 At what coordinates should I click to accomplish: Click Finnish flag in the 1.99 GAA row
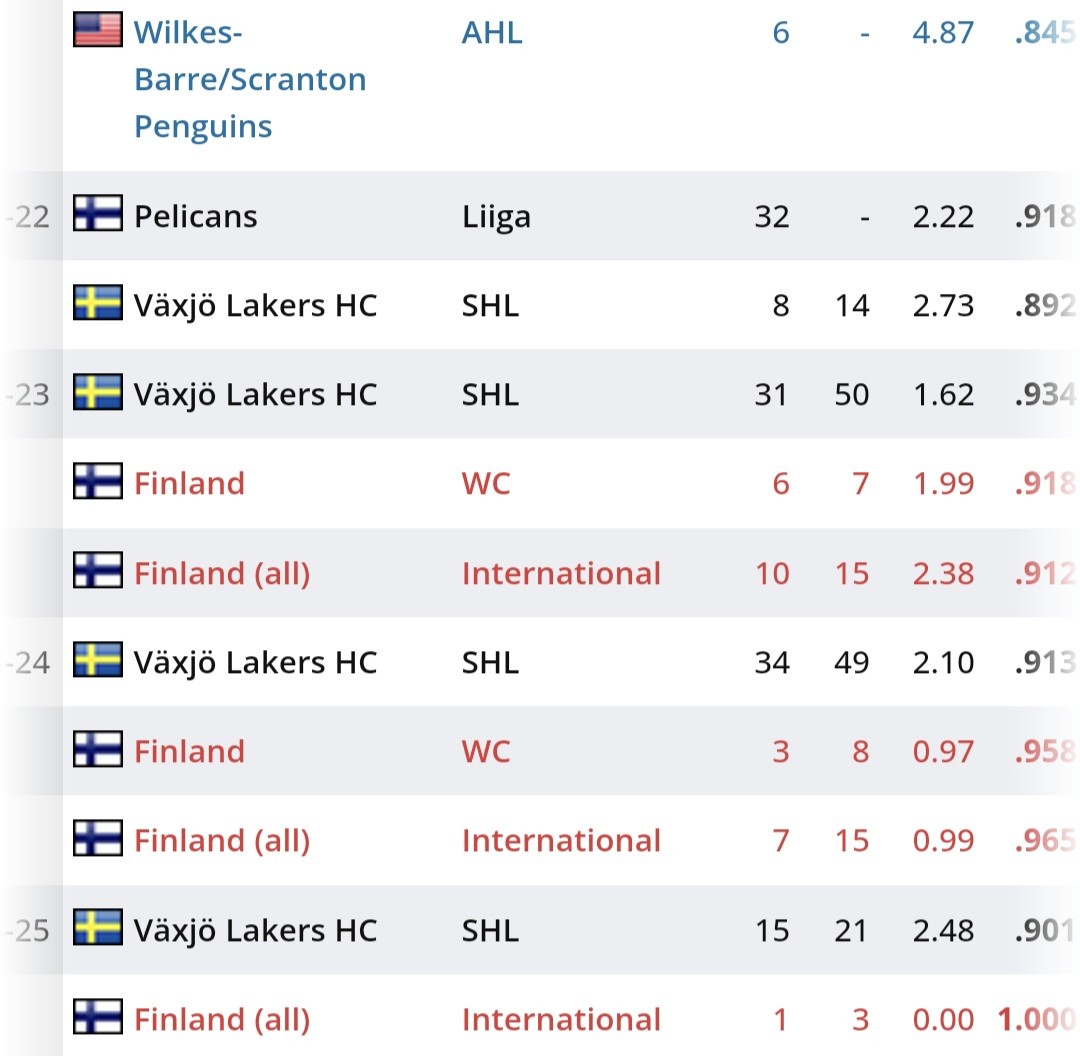tap(98, 482)
